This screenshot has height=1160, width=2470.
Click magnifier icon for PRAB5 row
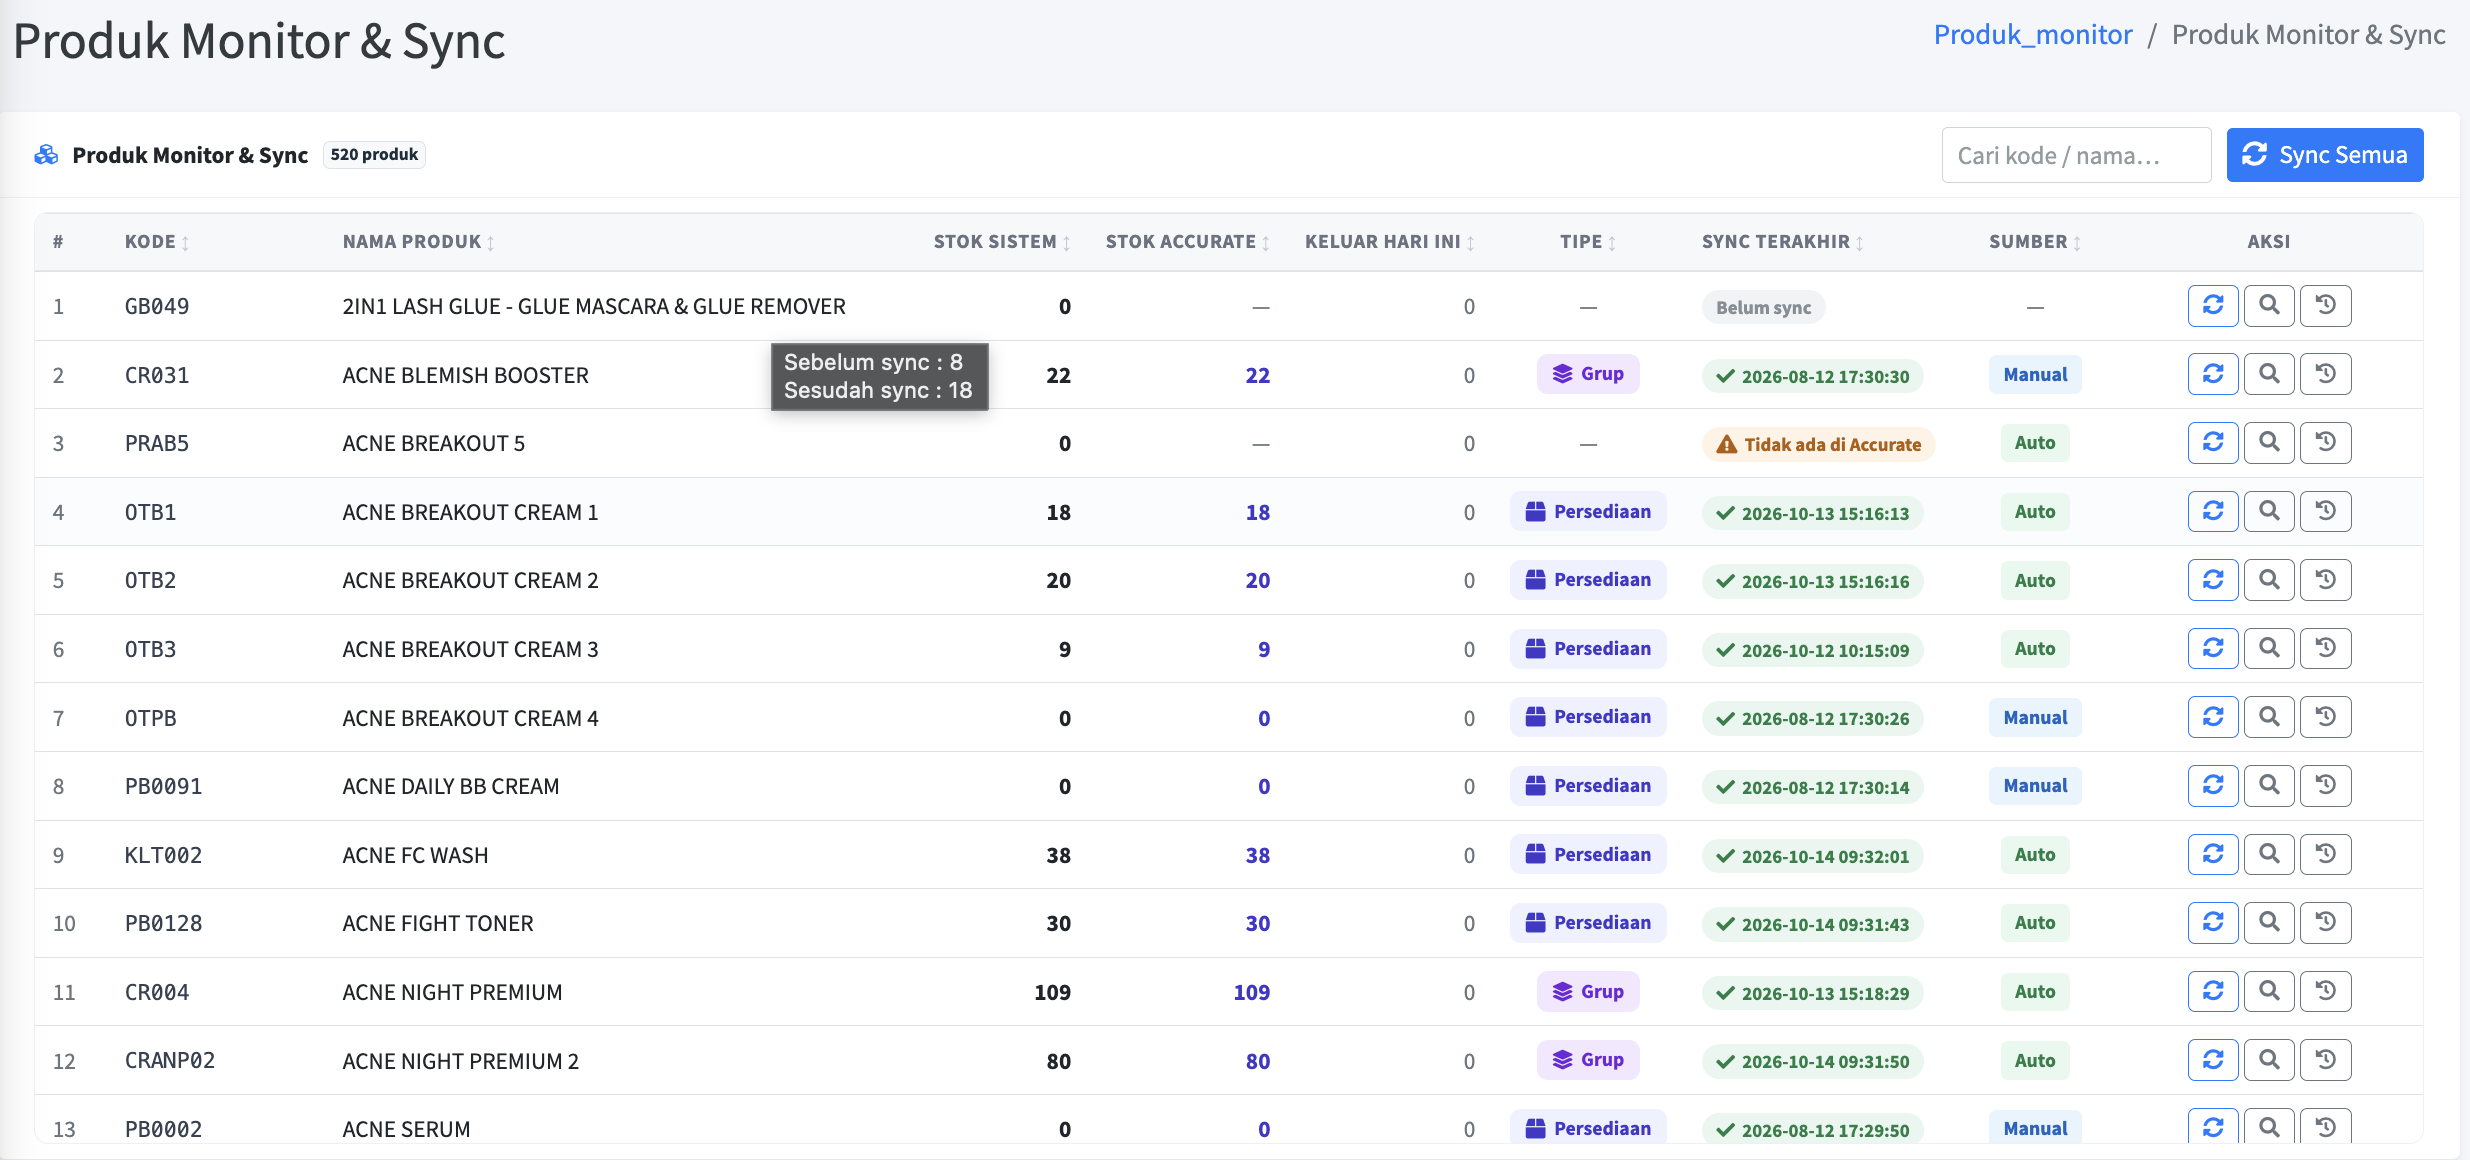[x=2269, y=443]
